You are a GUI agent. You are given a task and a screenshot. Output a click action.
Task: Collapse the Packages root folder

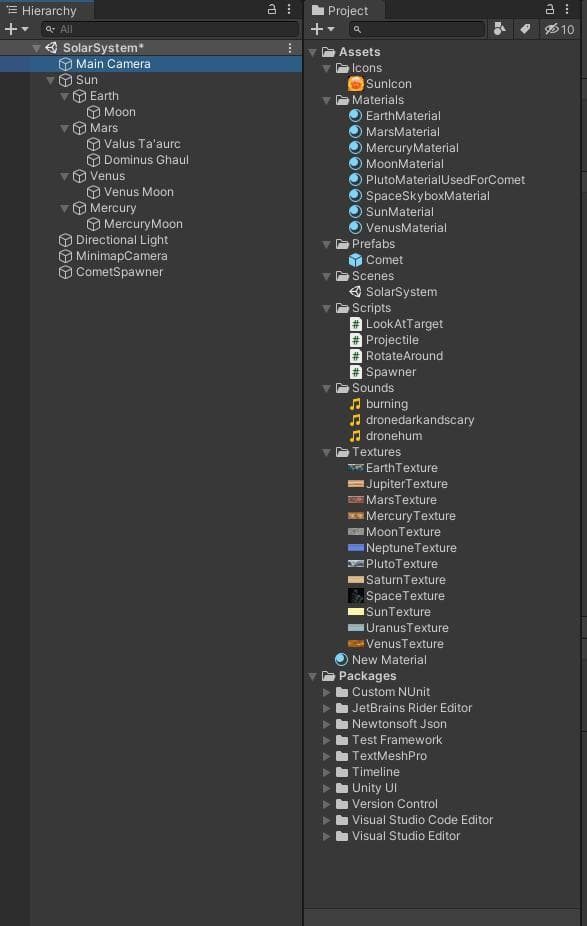point(313,676)
